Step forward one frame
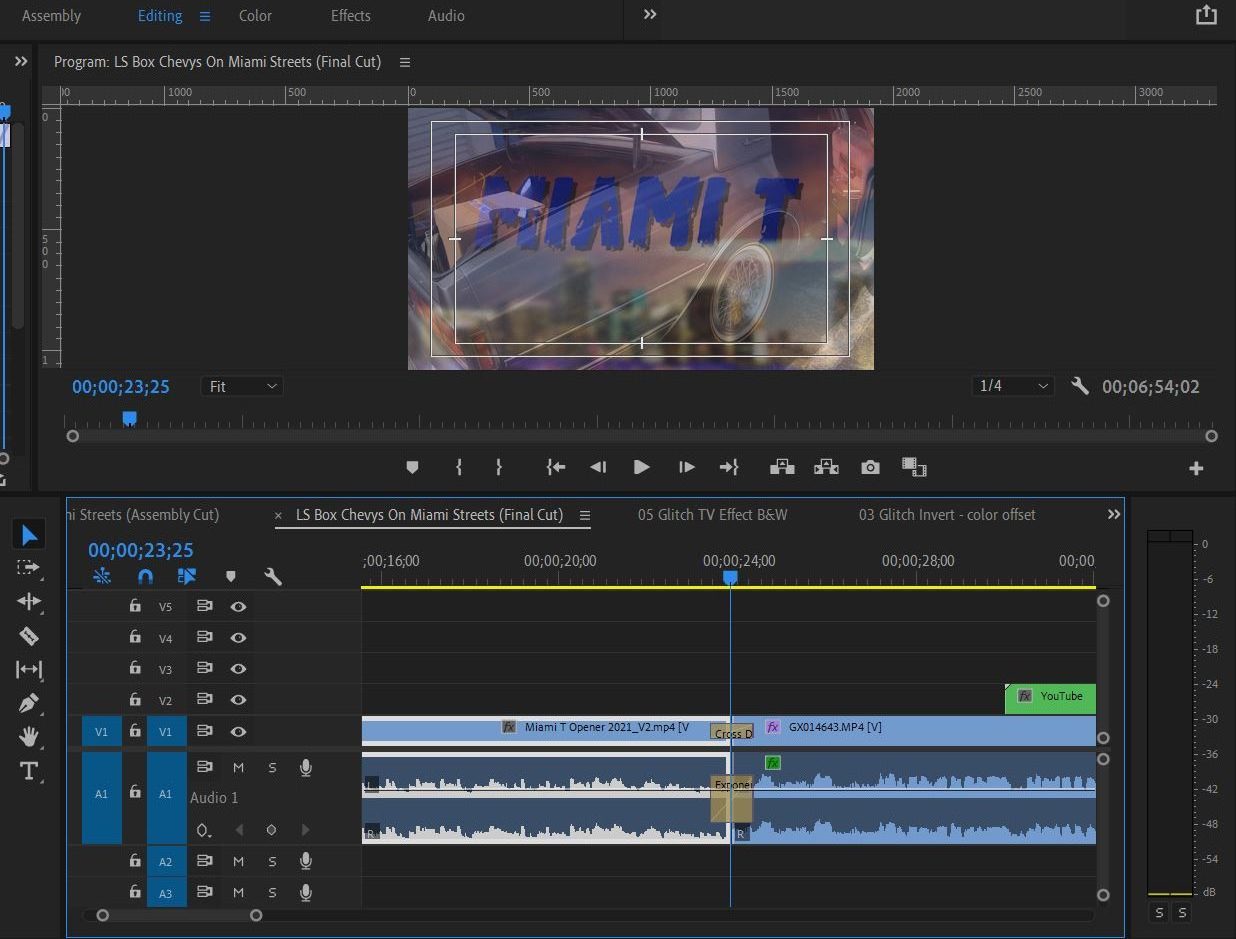Viewport: 1236px width, 939px height. 686,467
